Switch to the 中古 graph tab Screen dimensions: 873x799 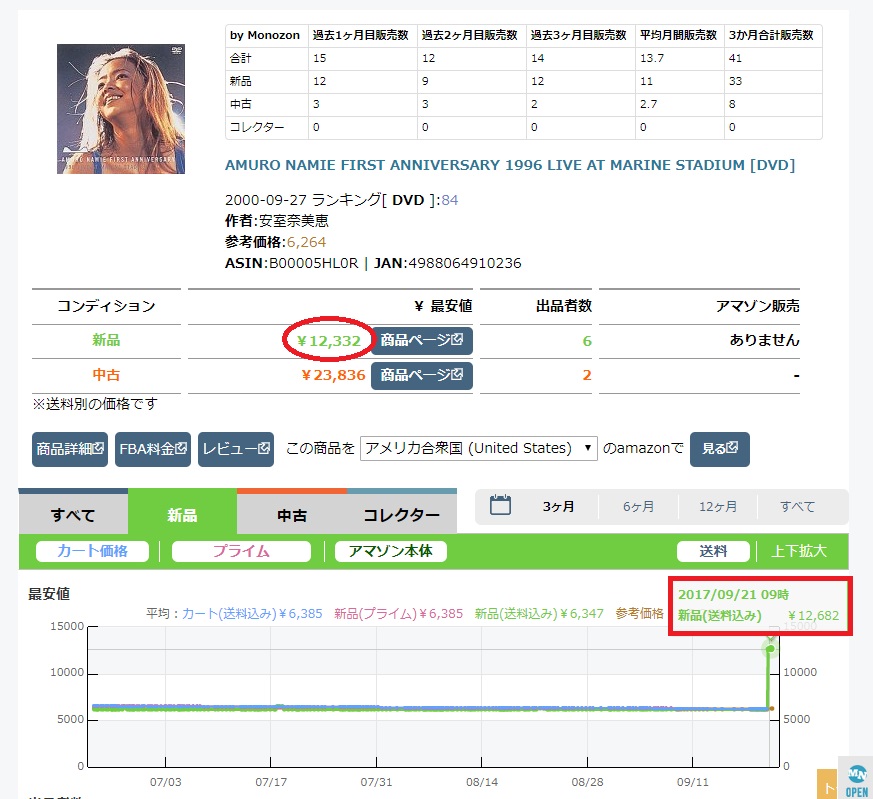tap(292, 514)
